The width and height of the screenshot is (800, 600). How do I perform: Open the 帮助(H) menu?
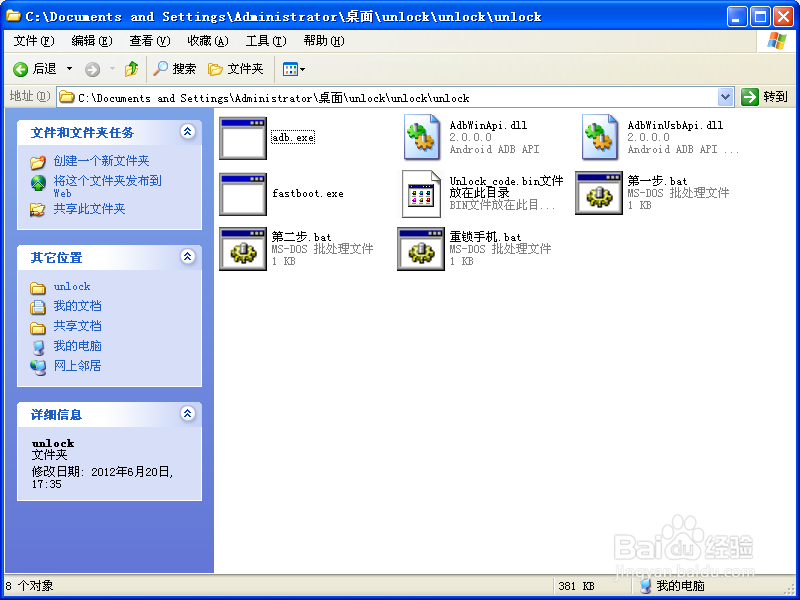[324, 41]
